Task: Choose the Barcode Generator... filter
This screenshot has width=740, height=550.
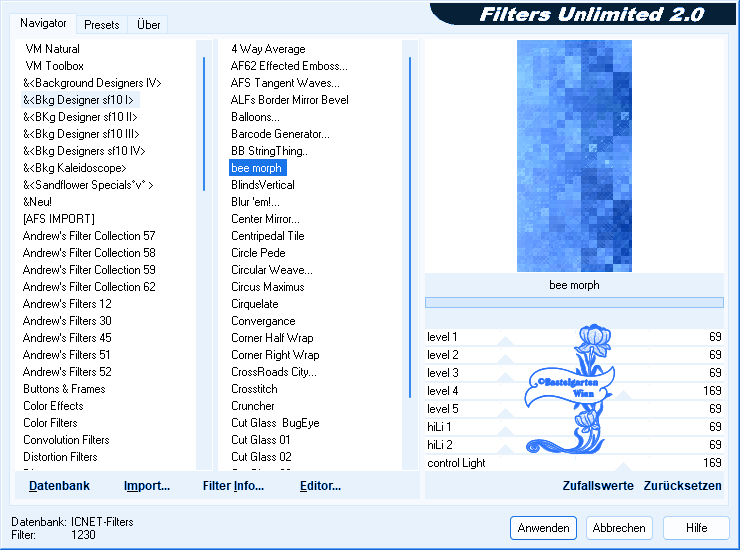Action: click(x=280, y=134)
